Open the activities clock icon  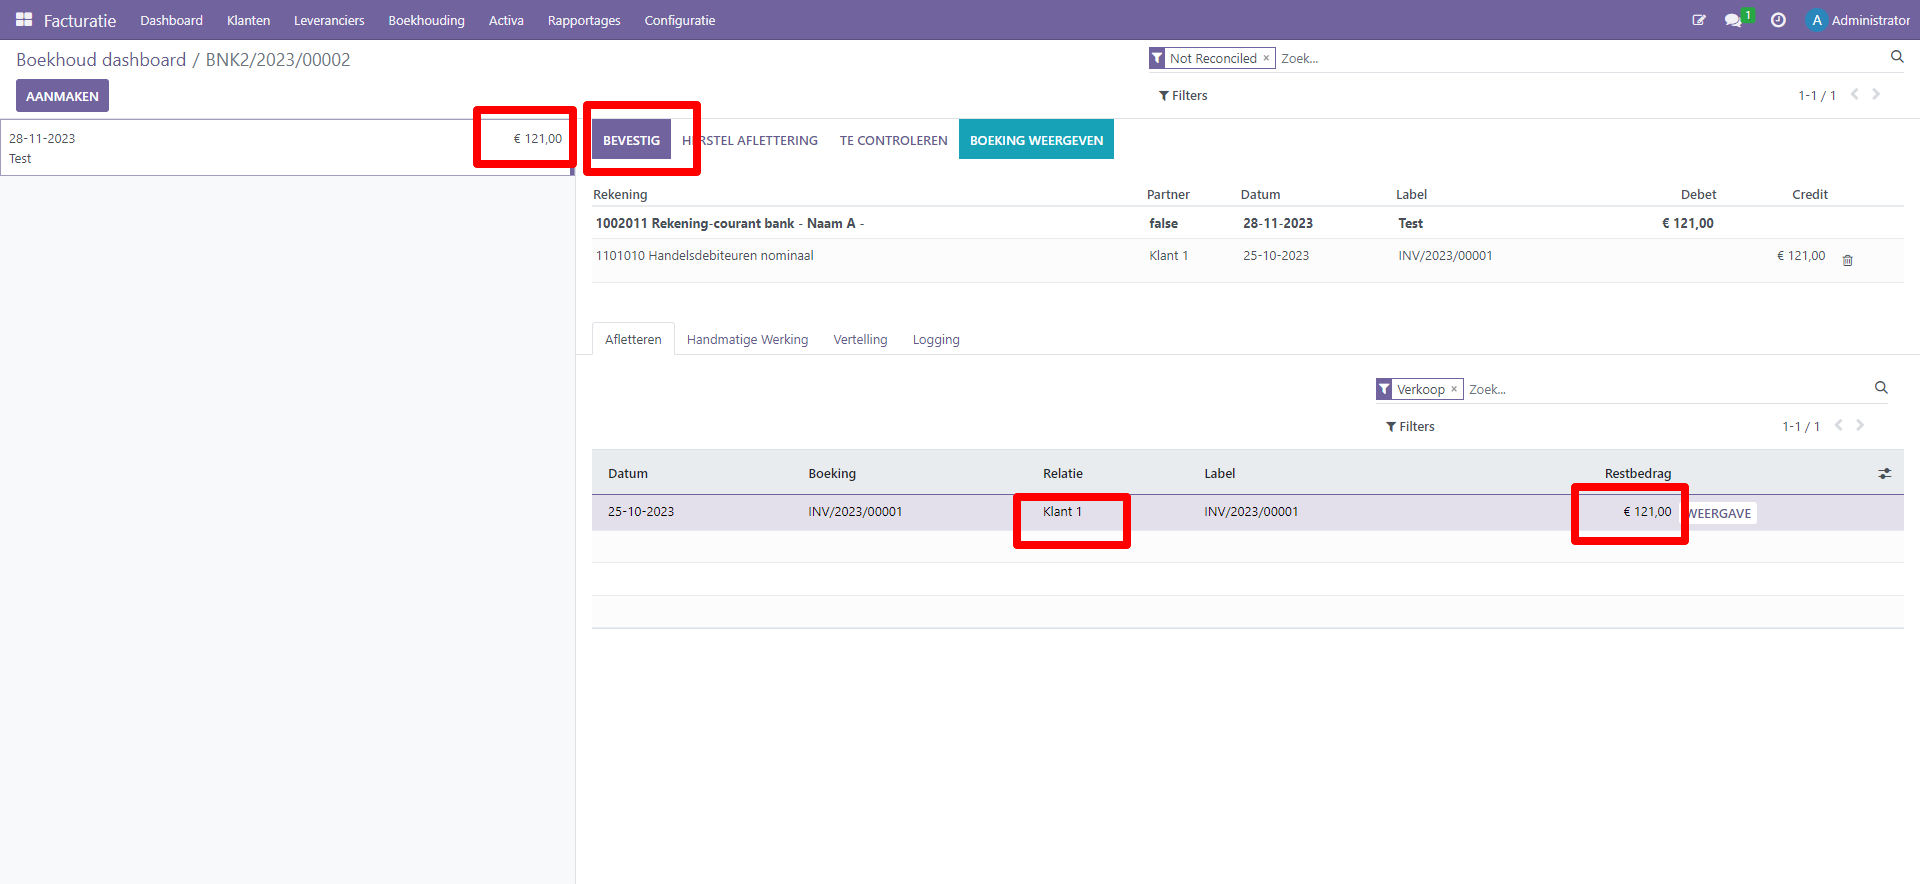pos(1778,20)
